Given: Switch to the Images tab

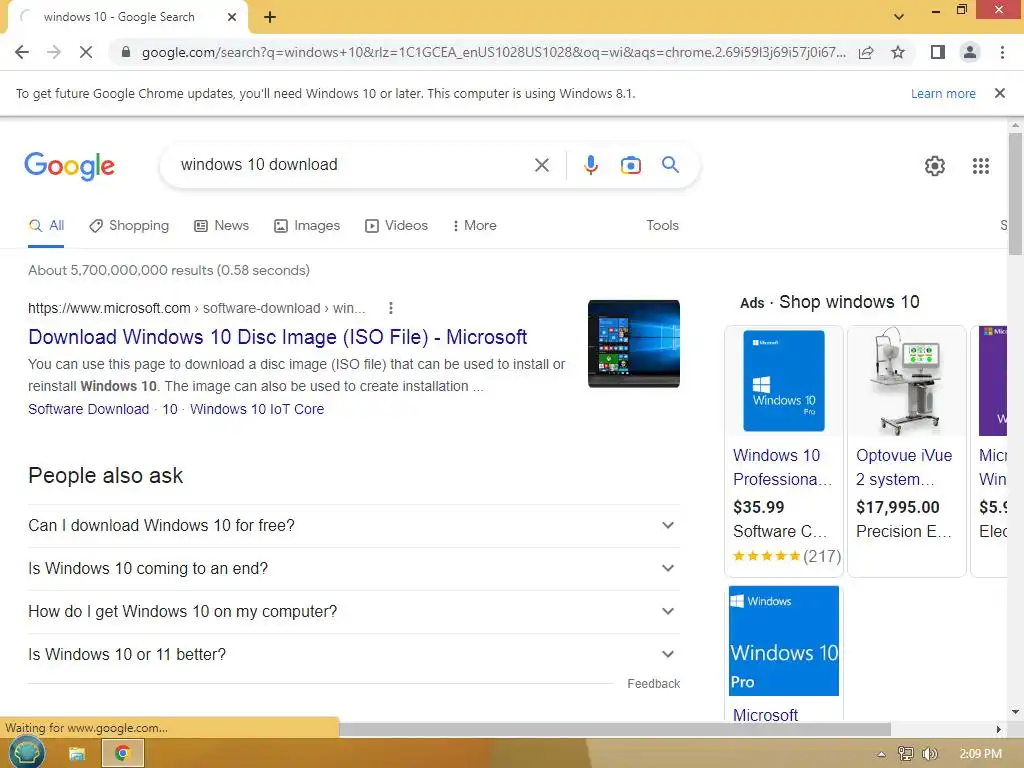Looking at the screenshot, I should 308,226.
